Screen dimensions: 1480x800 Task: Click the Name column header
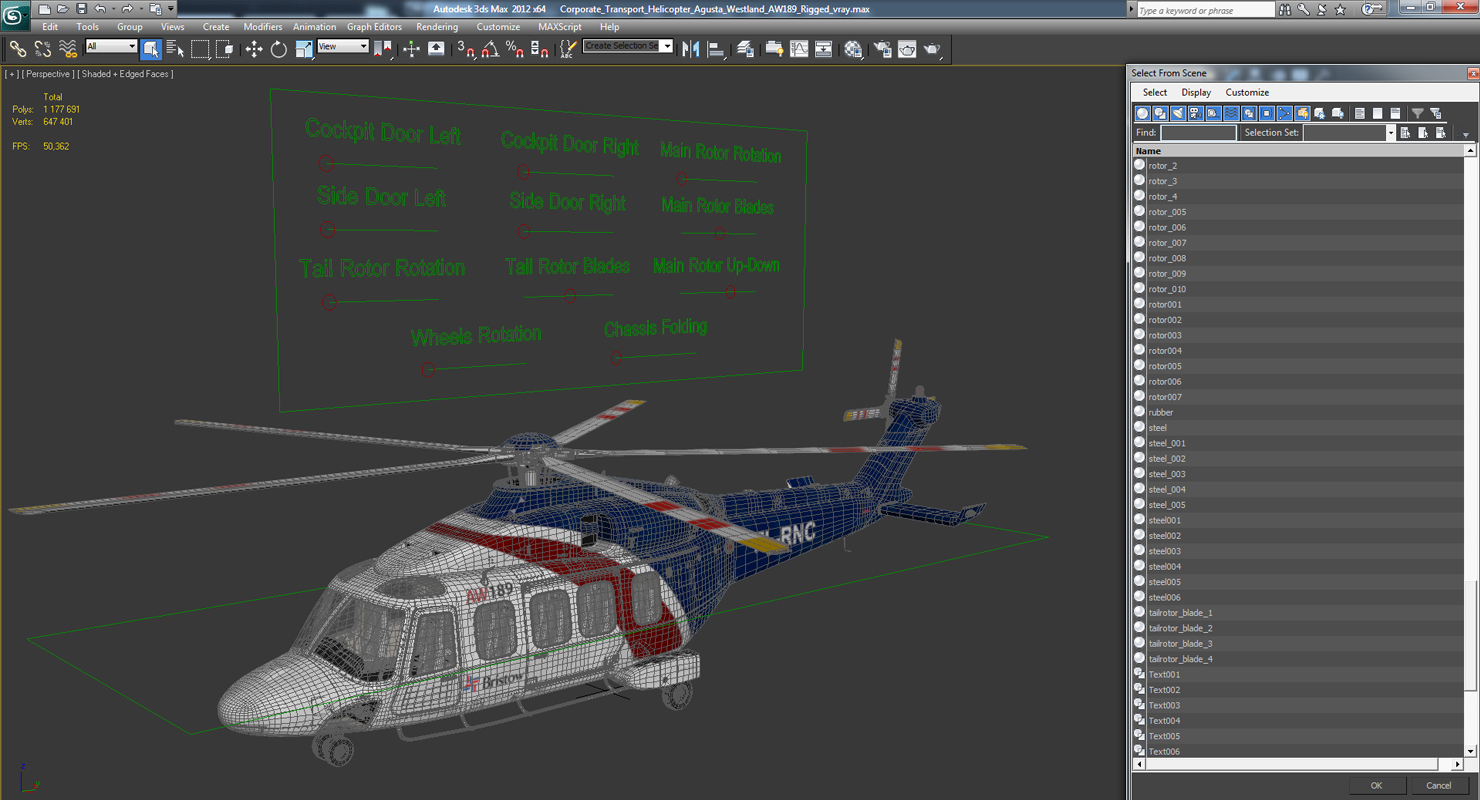pyautogui.click(x=1298, y=151)
